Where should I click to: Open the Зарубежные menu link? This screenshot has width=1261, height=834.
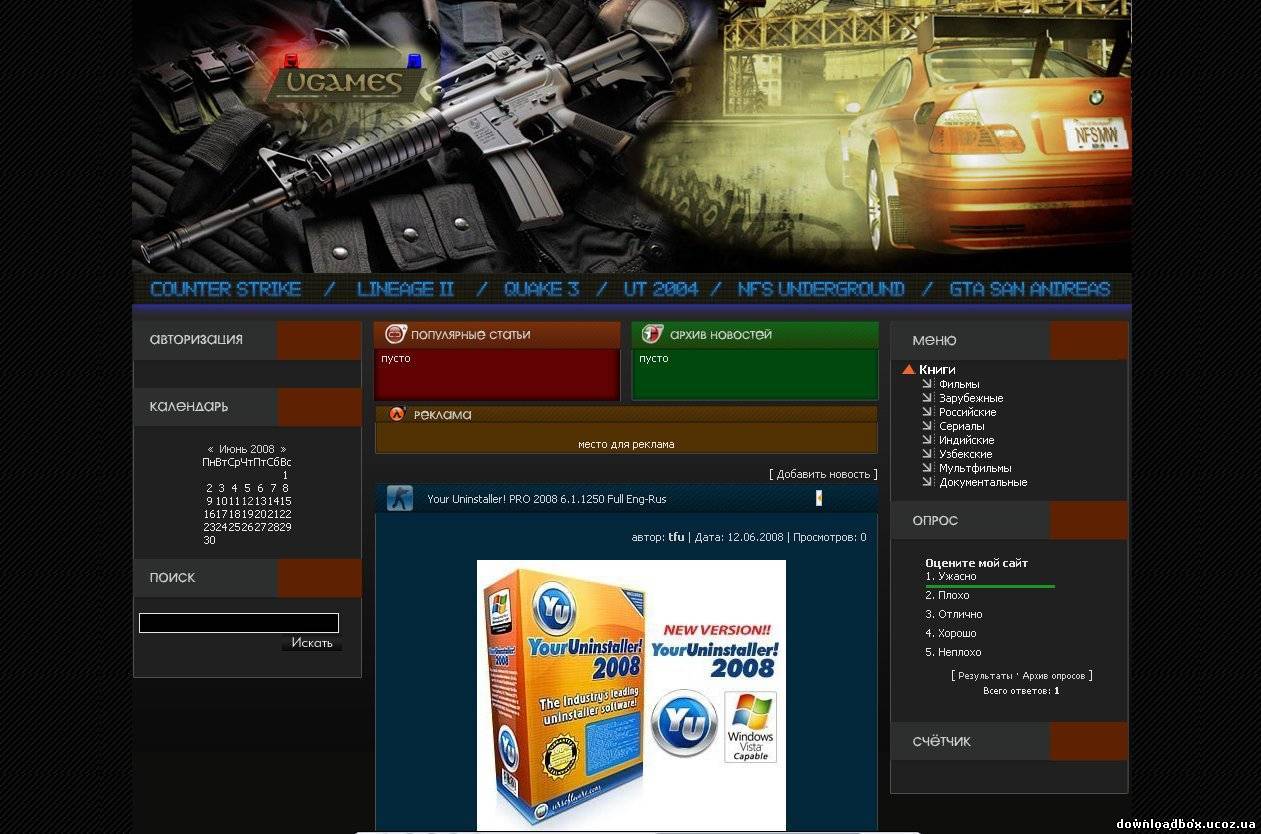point(971,398)
